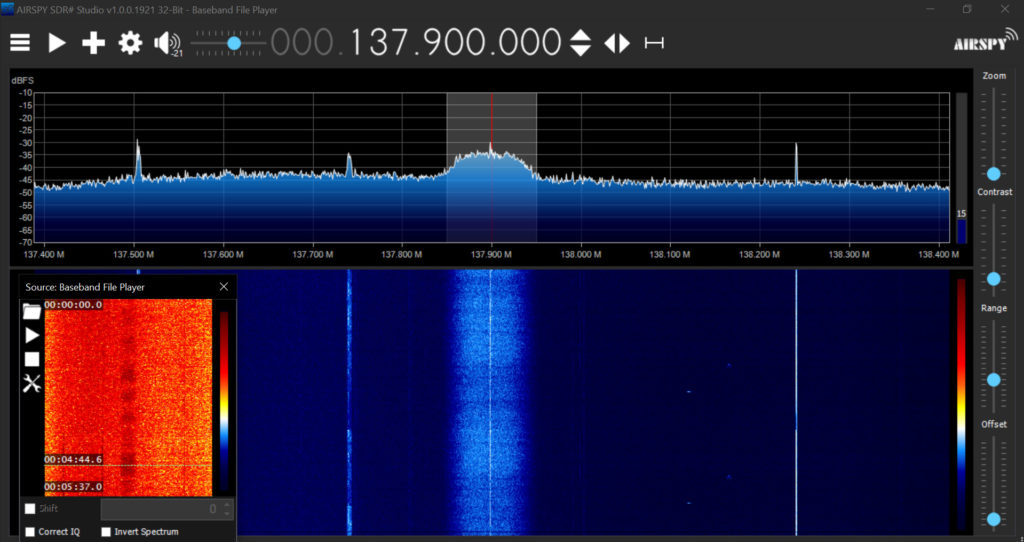Click the Zoom slider handle
The width and height of the screenshot is (1024, 542).
tap(993, 173)
